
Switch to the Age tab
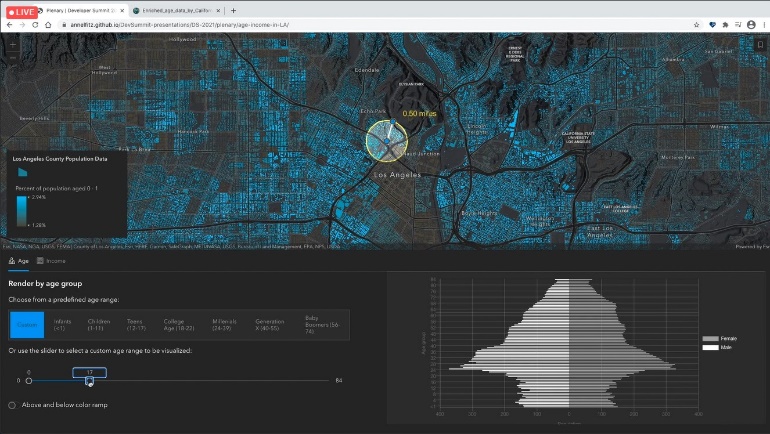point(19,261)
